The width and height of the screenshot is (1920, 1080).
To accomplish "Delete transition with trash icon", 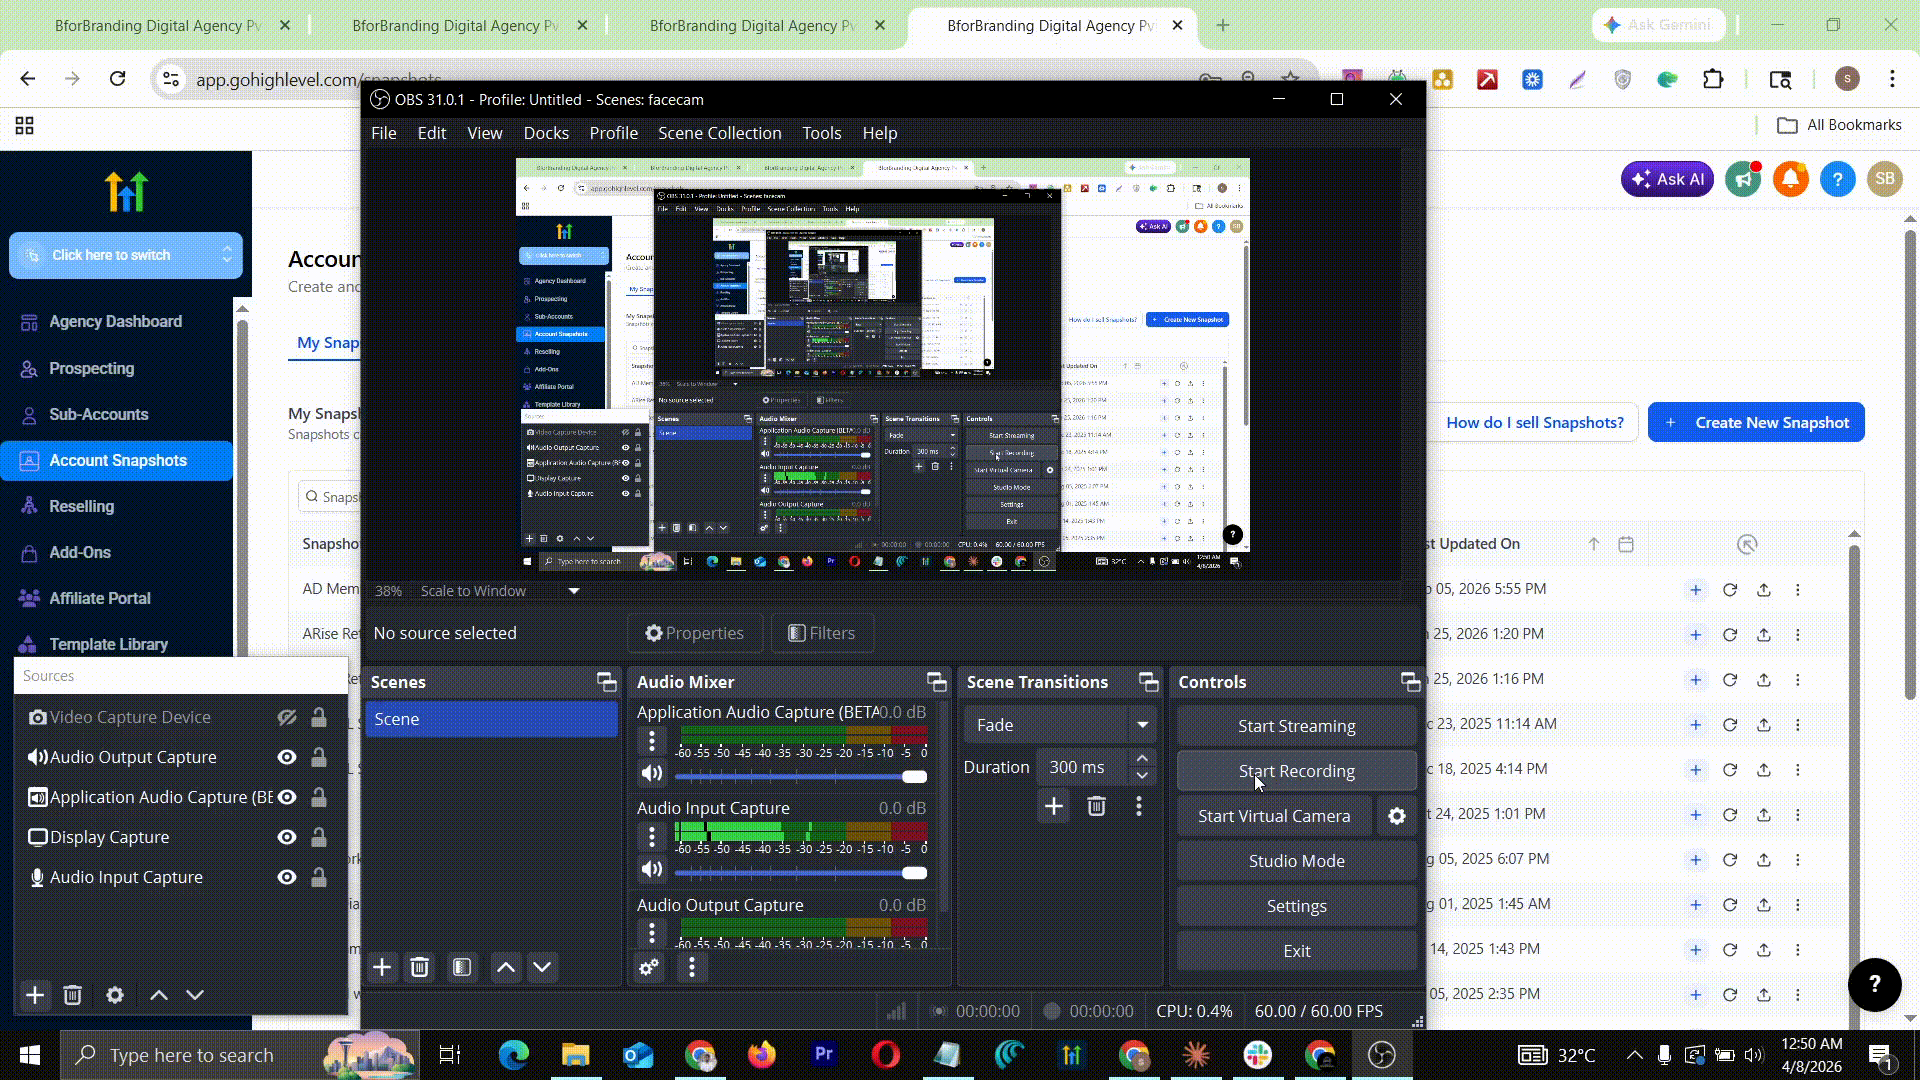I will [1096, 806].
